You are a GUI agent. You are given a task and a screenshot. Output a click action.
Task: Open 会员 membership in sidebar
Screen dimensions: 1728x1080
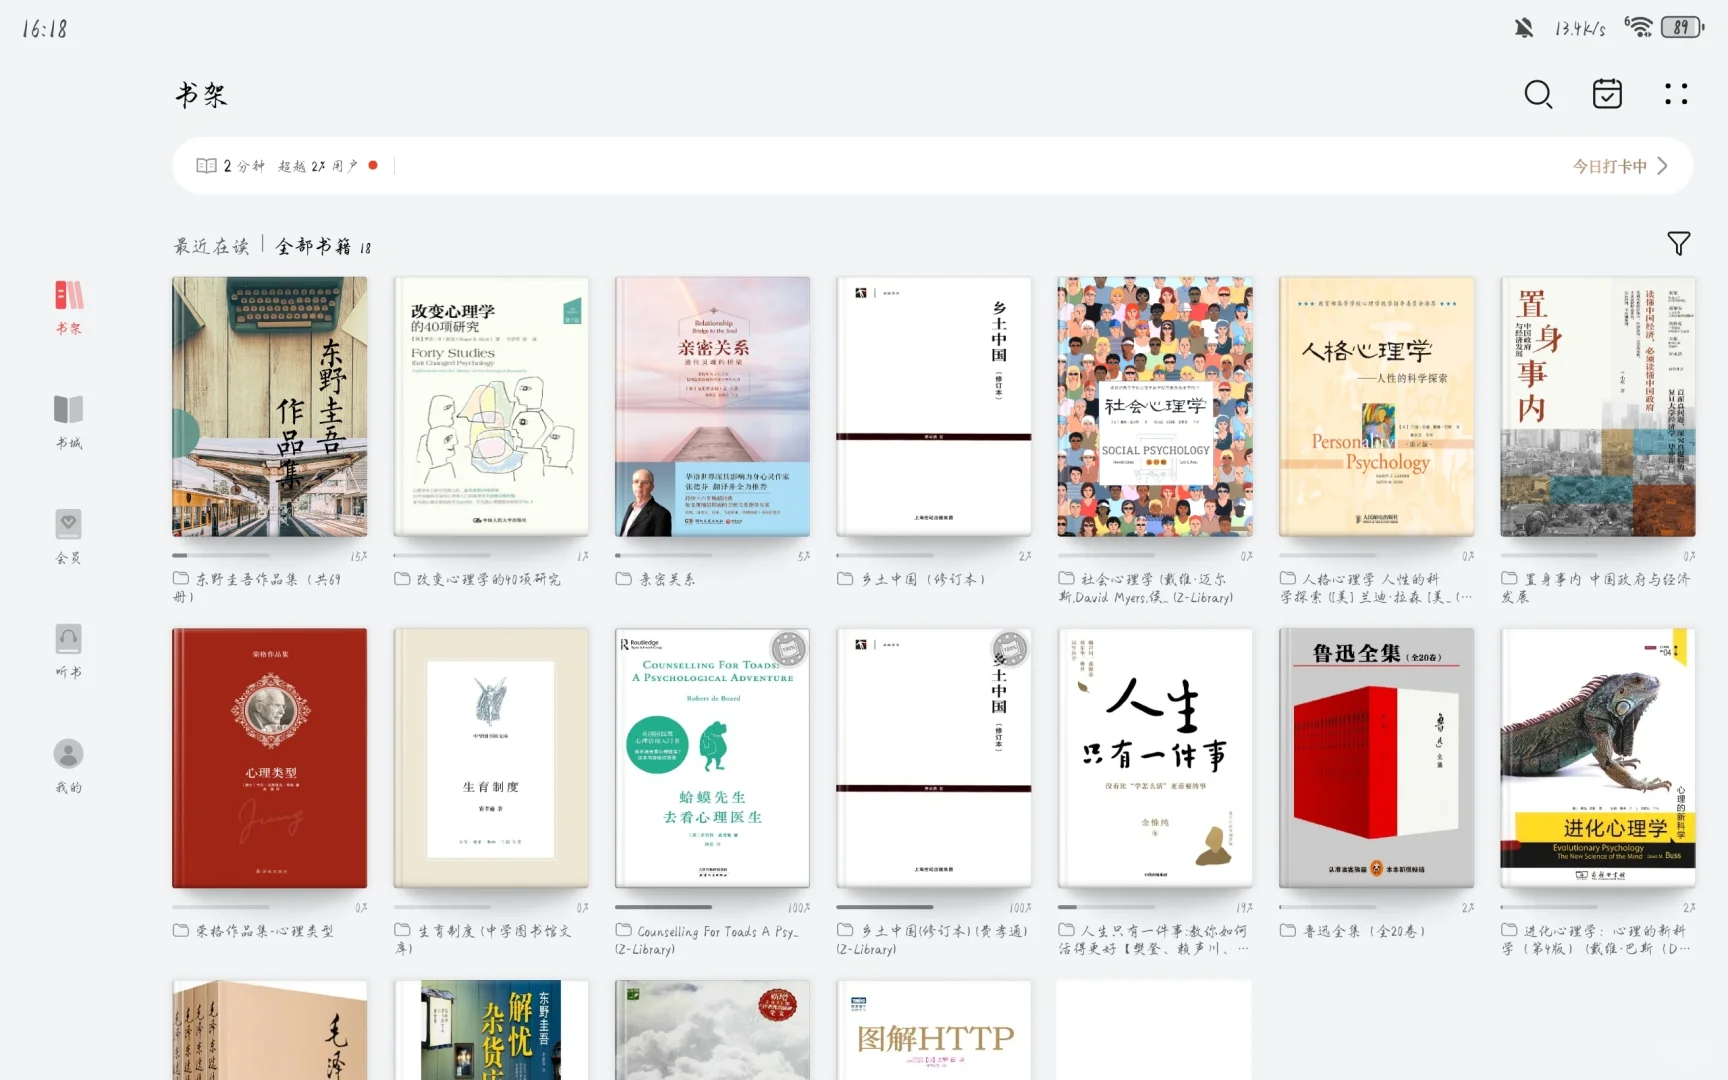click(68, 537)
